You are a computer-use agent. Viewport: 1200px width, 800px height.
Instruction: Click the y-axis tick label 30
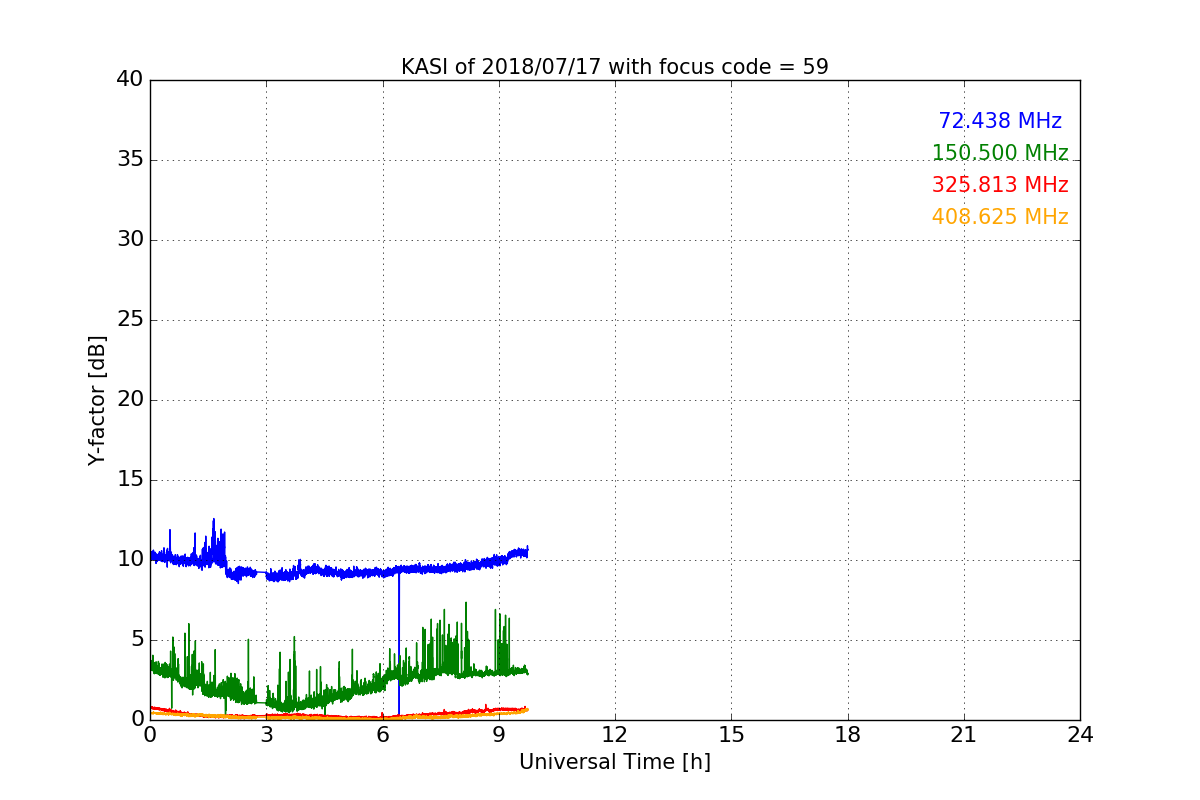tap(130, 239)
